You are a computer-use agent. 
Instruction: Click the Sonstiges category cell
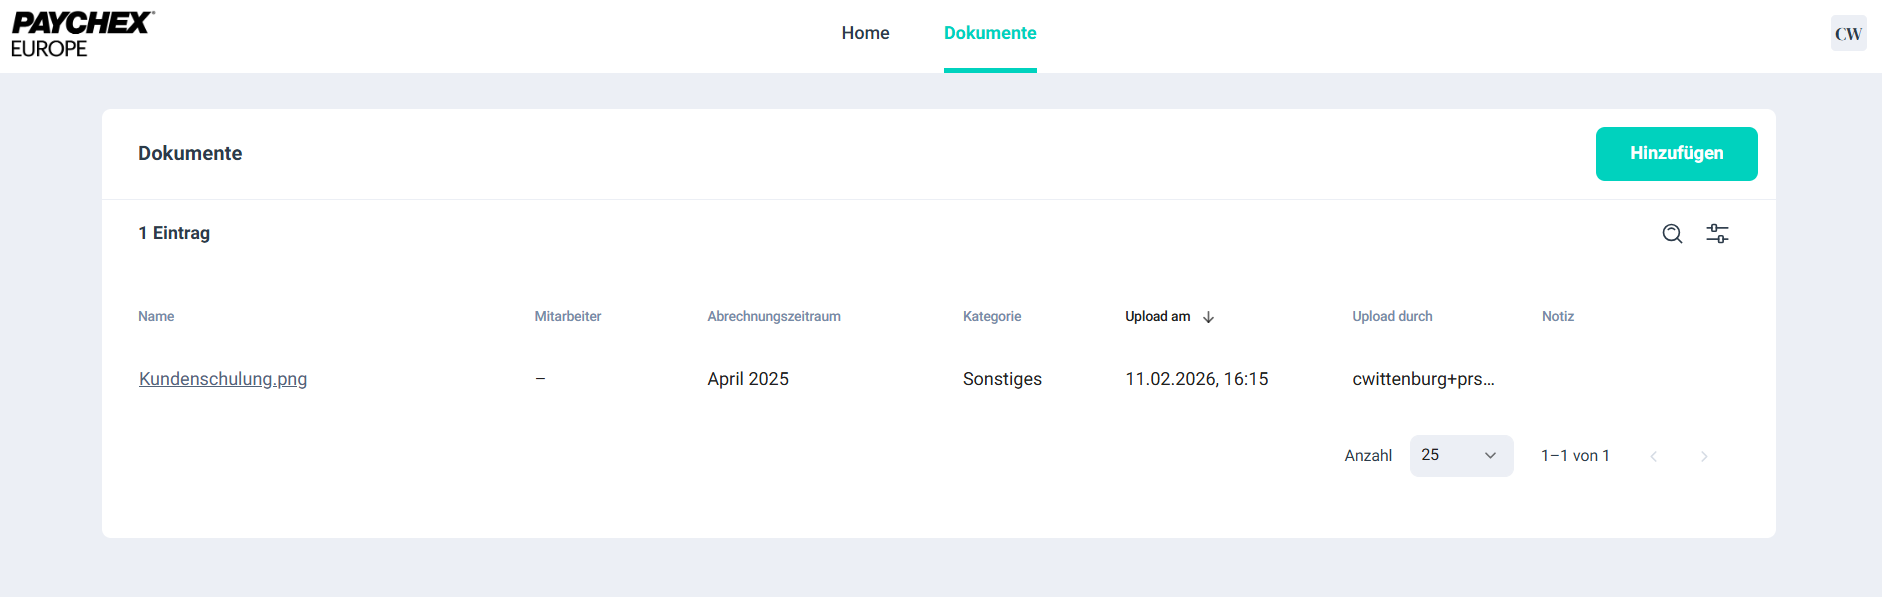coord(1002,379)
